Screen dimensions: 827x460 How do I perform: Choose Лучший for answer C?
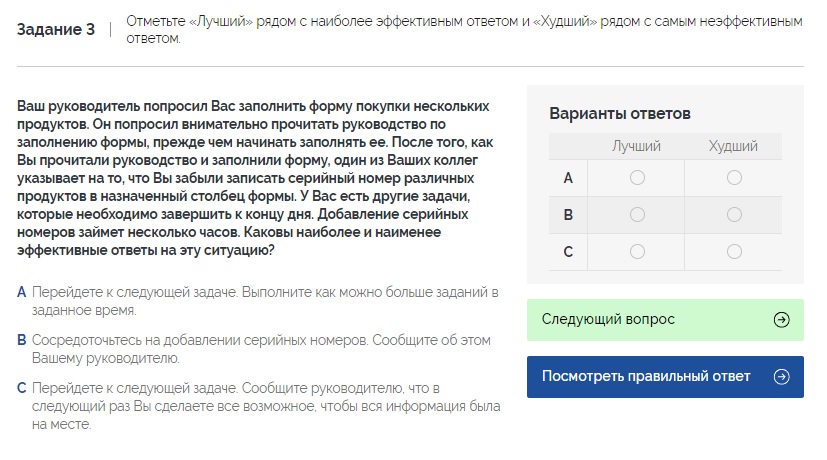637,252
